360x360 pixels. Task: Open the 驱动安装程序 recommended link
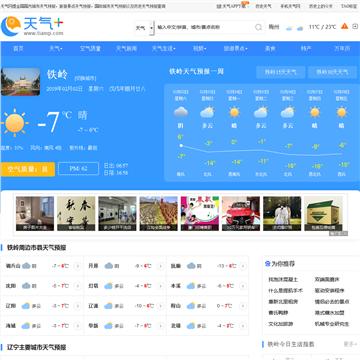pos(330,290)
